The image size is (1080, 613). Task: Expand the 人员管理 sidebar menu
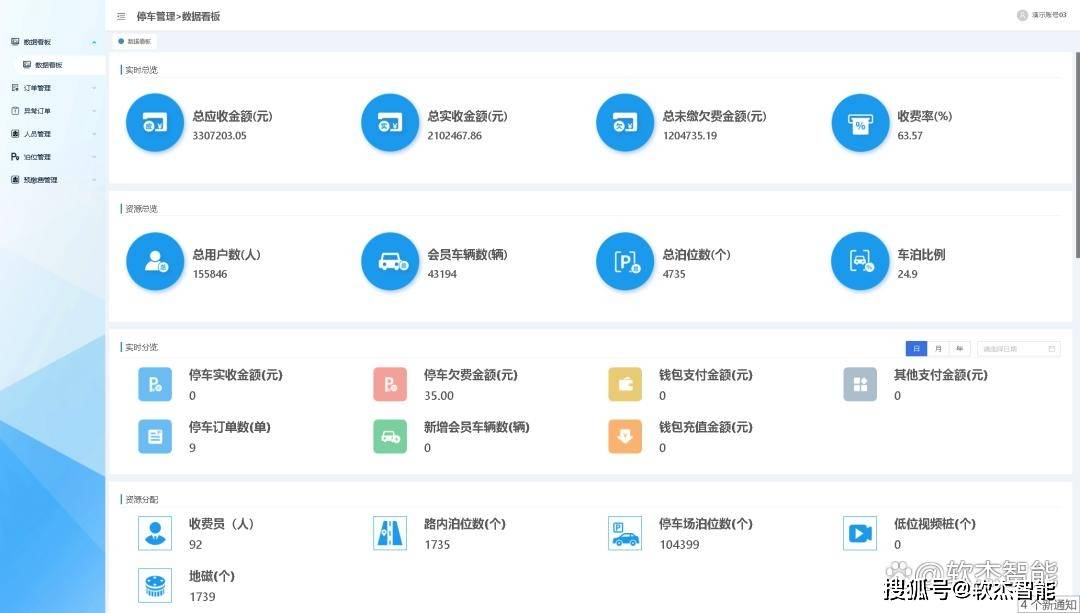[x=44, y=134]
